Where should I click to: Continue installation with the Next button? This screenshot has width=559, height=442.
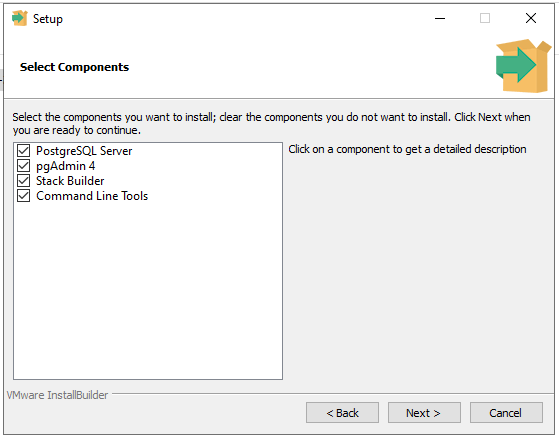coord(424,413)
